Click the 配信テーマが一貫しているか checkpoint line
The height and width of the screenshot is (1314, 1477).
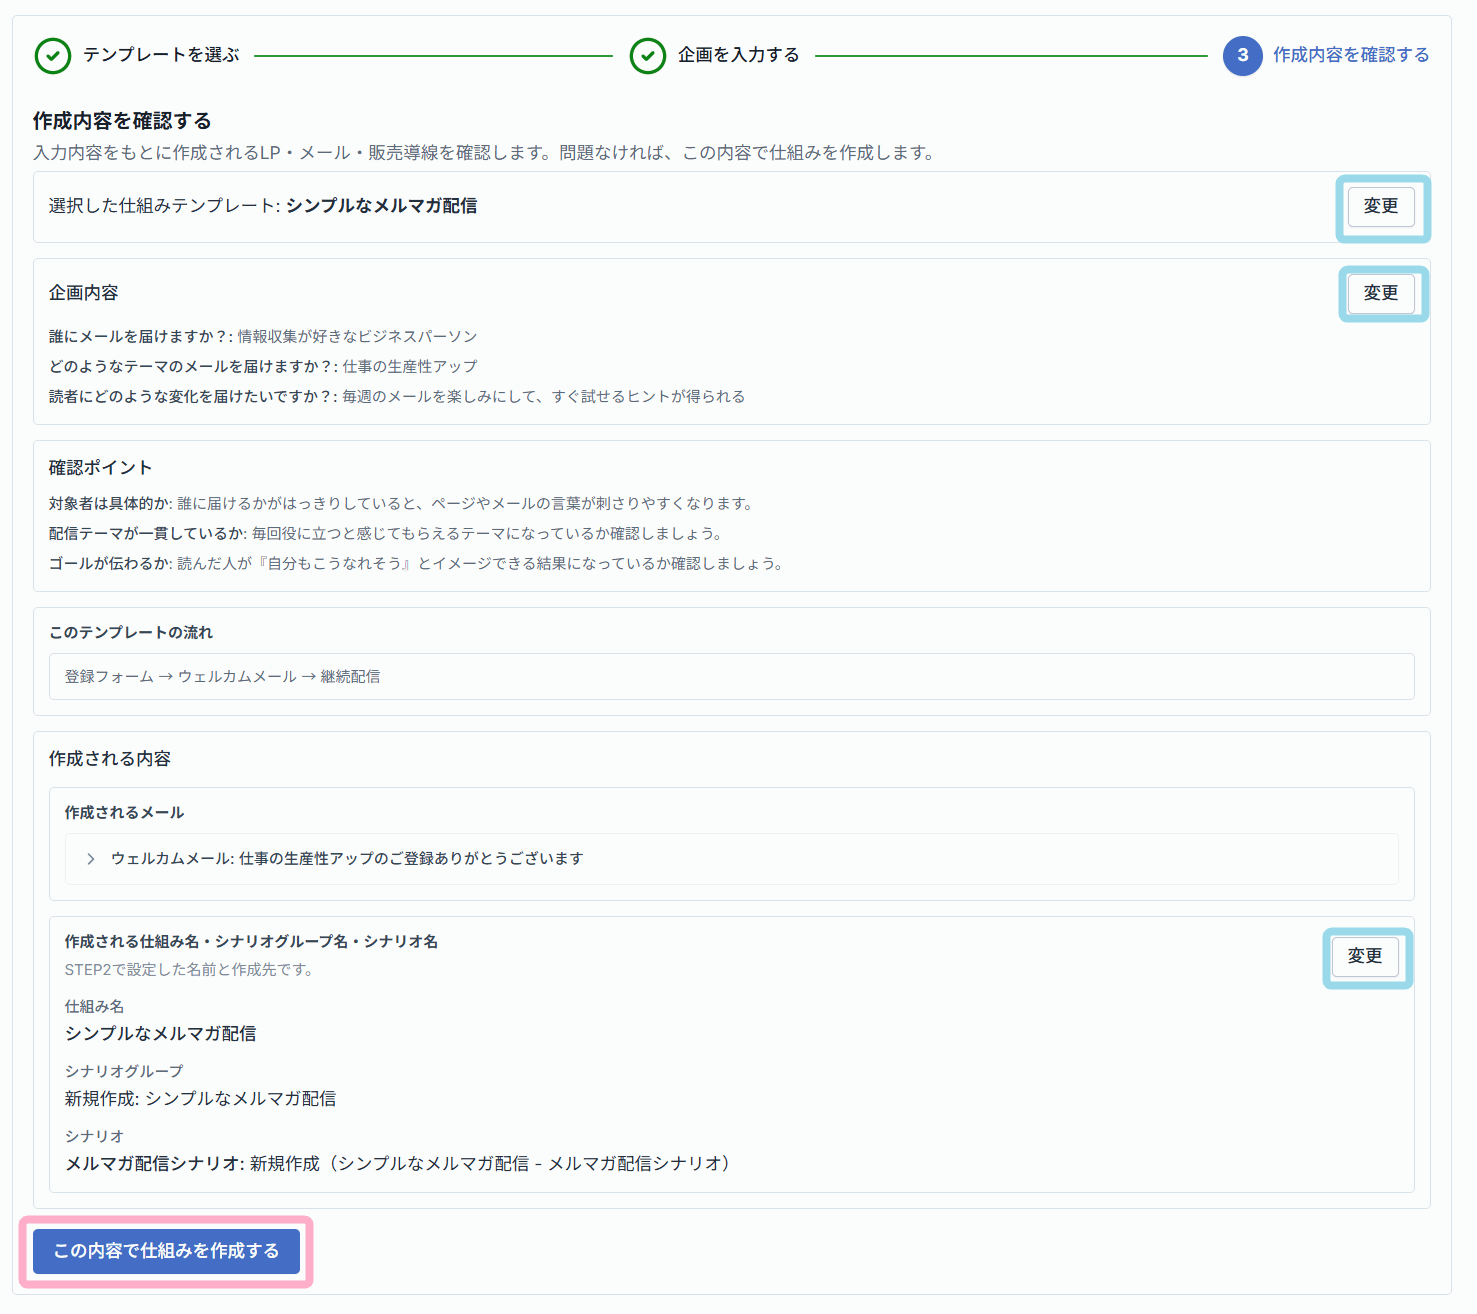click(x=387, y=534)
